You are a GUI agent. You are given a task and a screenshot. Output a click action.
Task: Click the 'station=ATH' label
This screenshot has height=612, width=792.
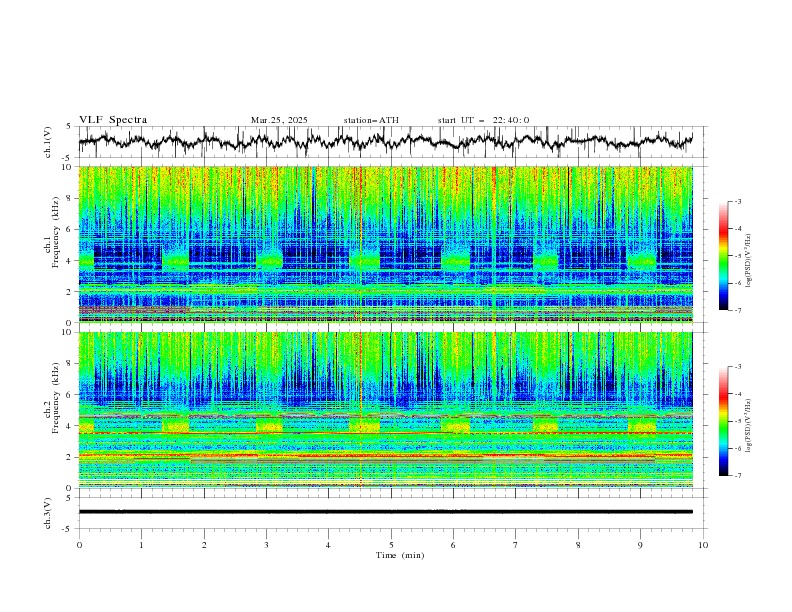tap(371, 120)
